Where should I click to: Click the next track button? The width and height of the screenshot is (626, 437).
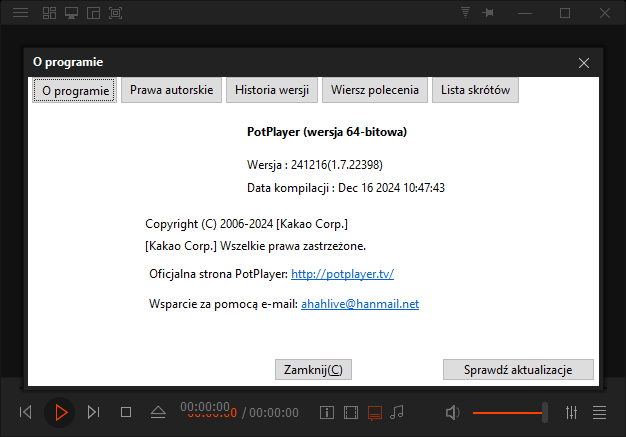(93, 412)
